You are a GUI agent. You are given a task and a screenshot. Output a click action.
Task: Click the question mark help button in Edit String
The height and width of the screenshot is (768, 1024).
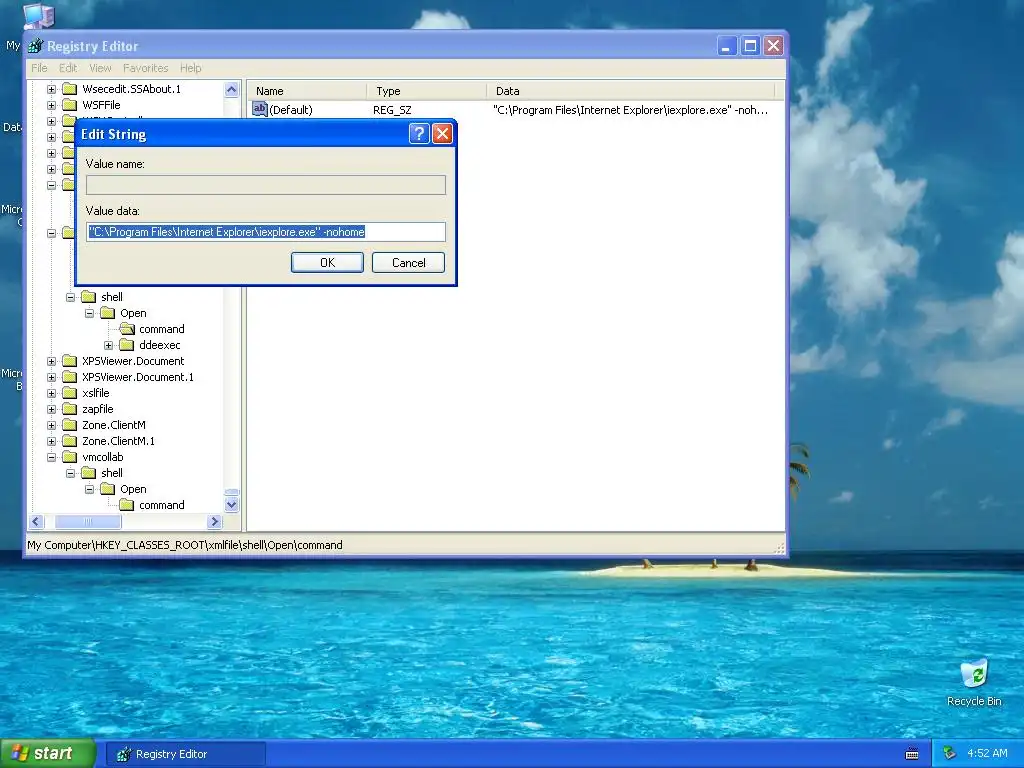pos(419,134)
